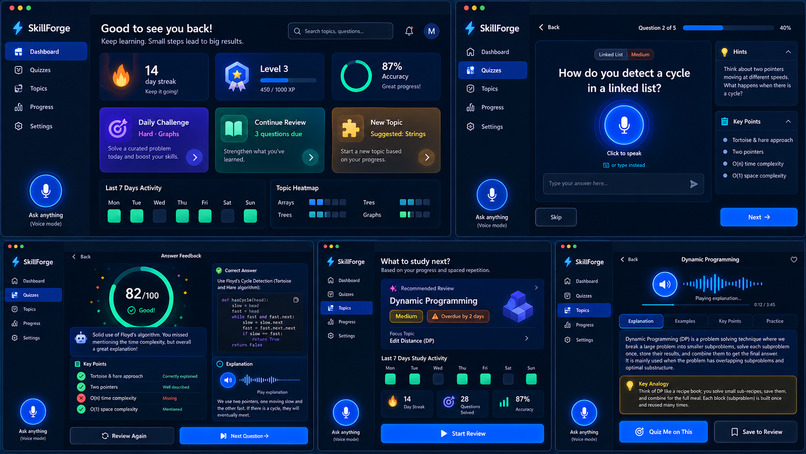Viewport: 806px width, 454px height.
Task: Click the Ask anything microphone in the Quiz window
Action: [491, 194]
